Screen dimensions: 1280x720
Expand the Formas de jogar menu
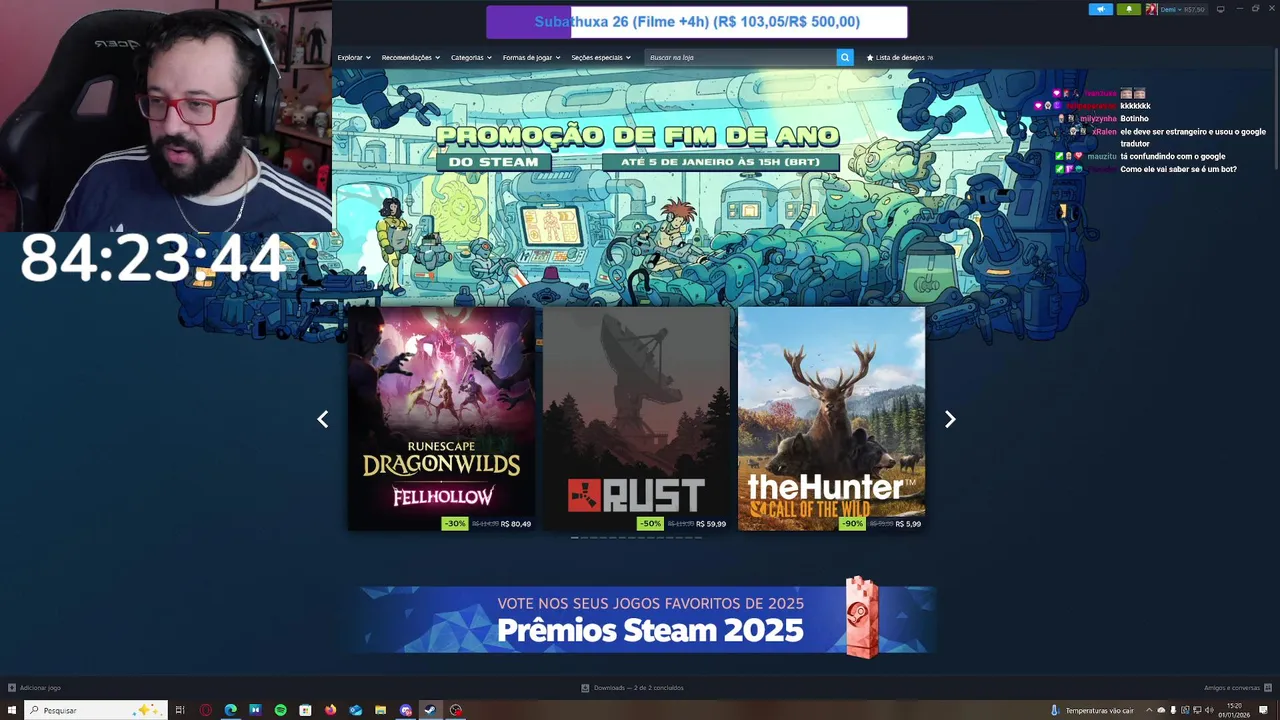coord(531,57)
